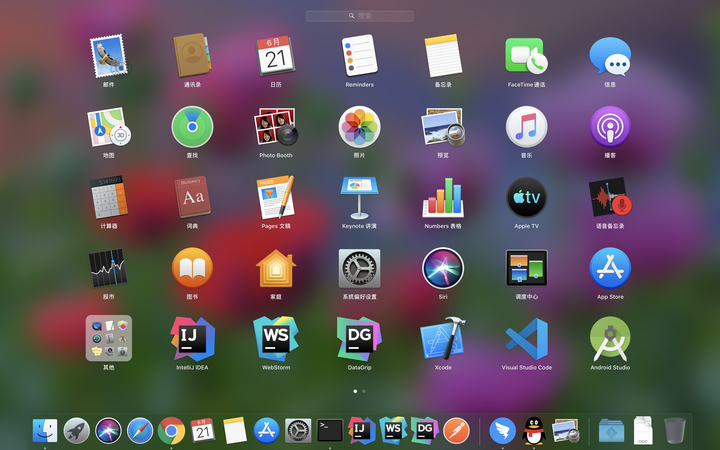
Task: Open the Podcasts (播客) app
Action: [610, 127]
